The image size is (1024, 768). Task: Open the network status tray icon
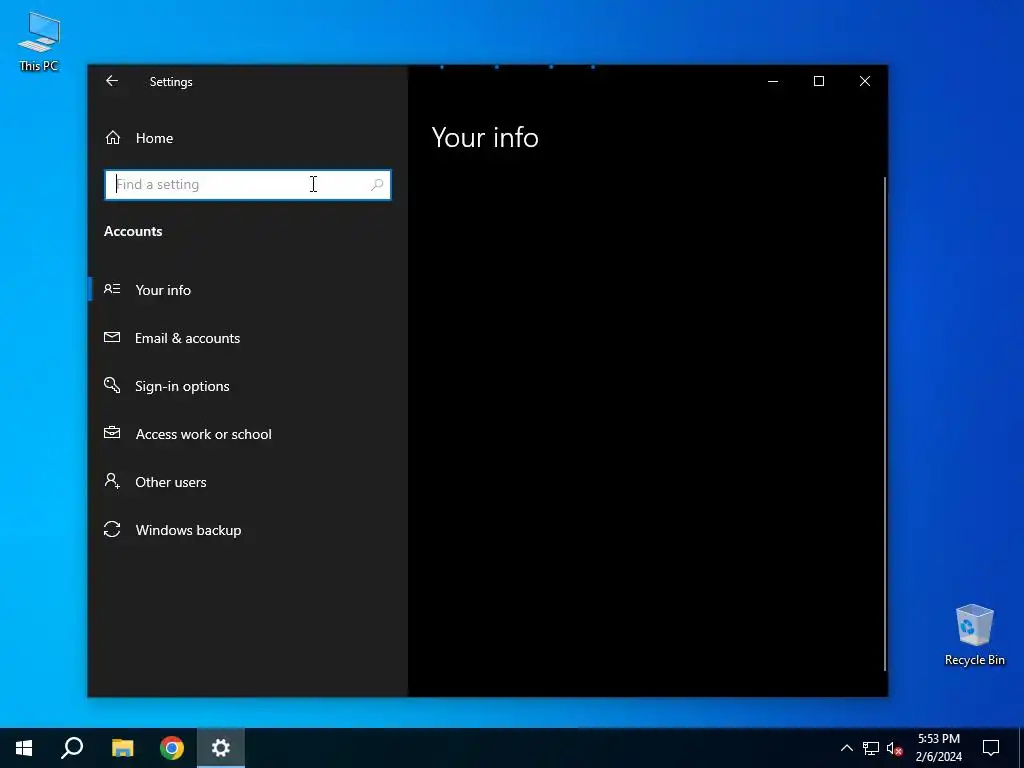pyautogui.click(x=871, y=748)
